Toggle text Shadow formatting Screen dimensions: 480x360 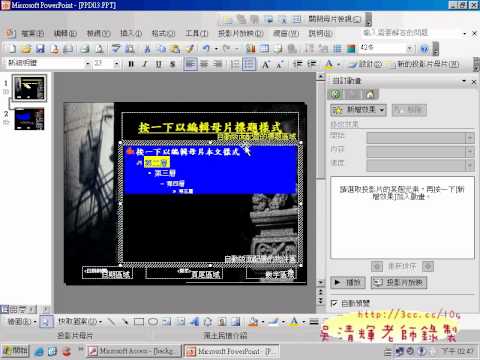click(172, 64)
